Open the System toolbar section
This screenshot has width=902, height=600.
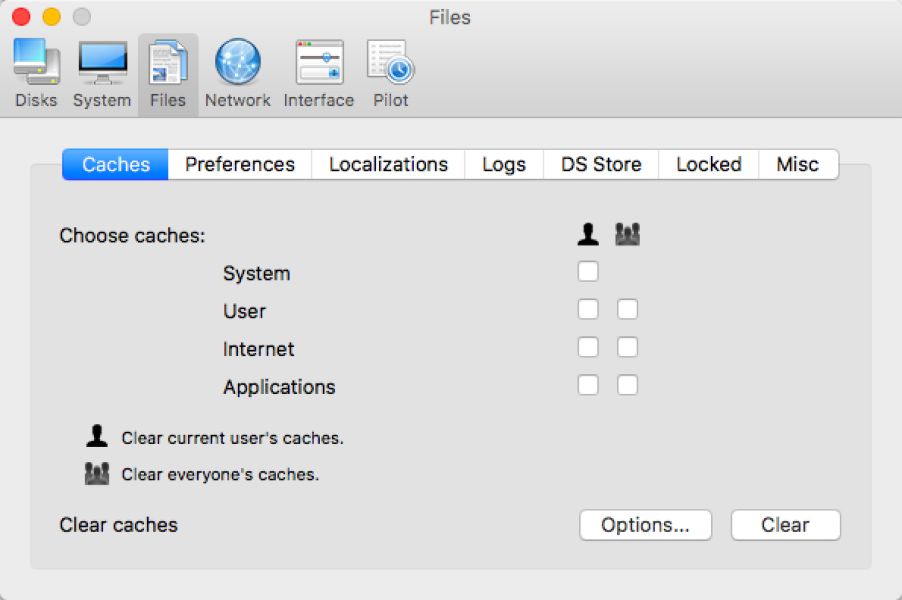[x=102, y=73]
